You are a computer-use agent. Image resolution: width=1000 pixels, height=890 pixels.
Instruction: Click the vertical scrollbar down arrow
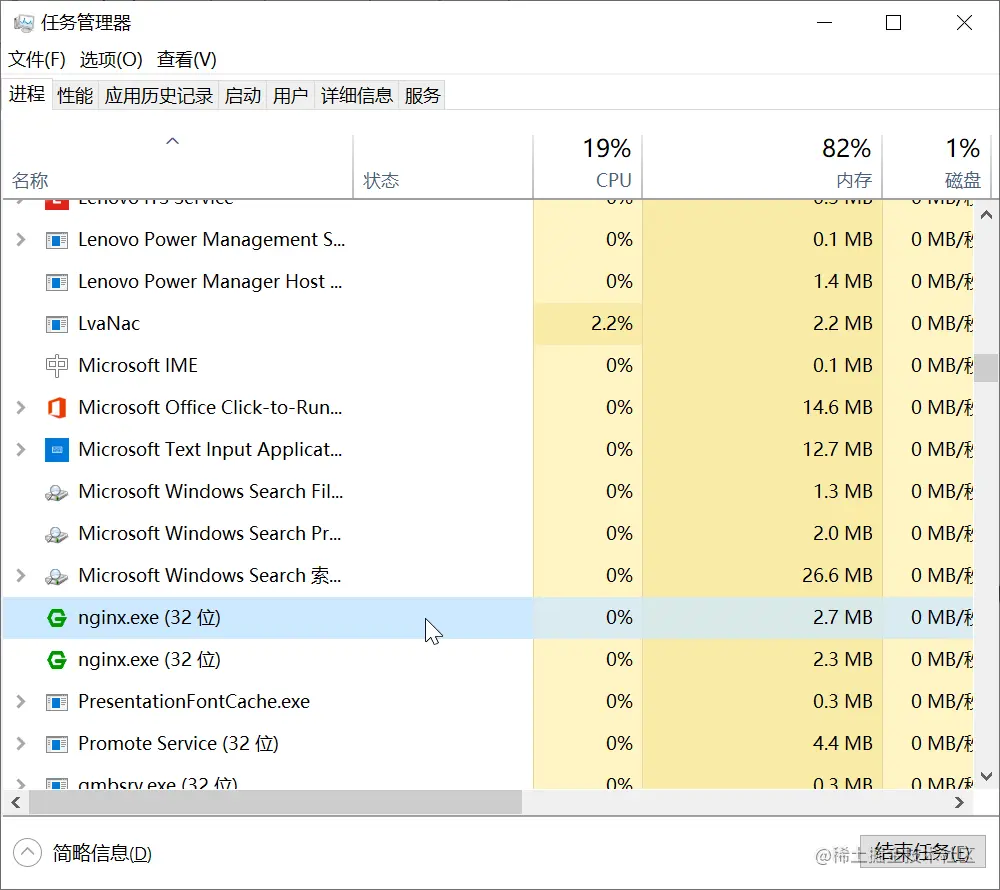986,776
